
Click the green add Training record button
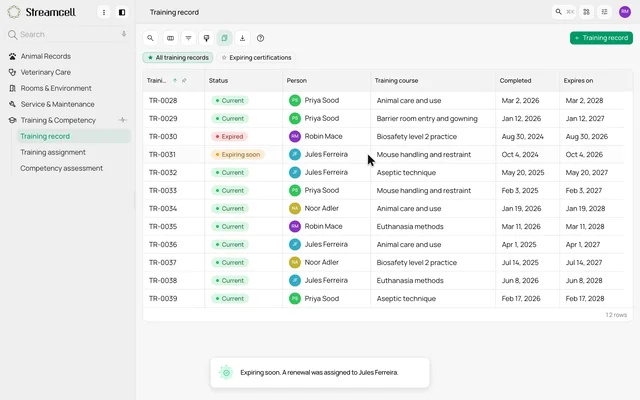click(601, 38)
